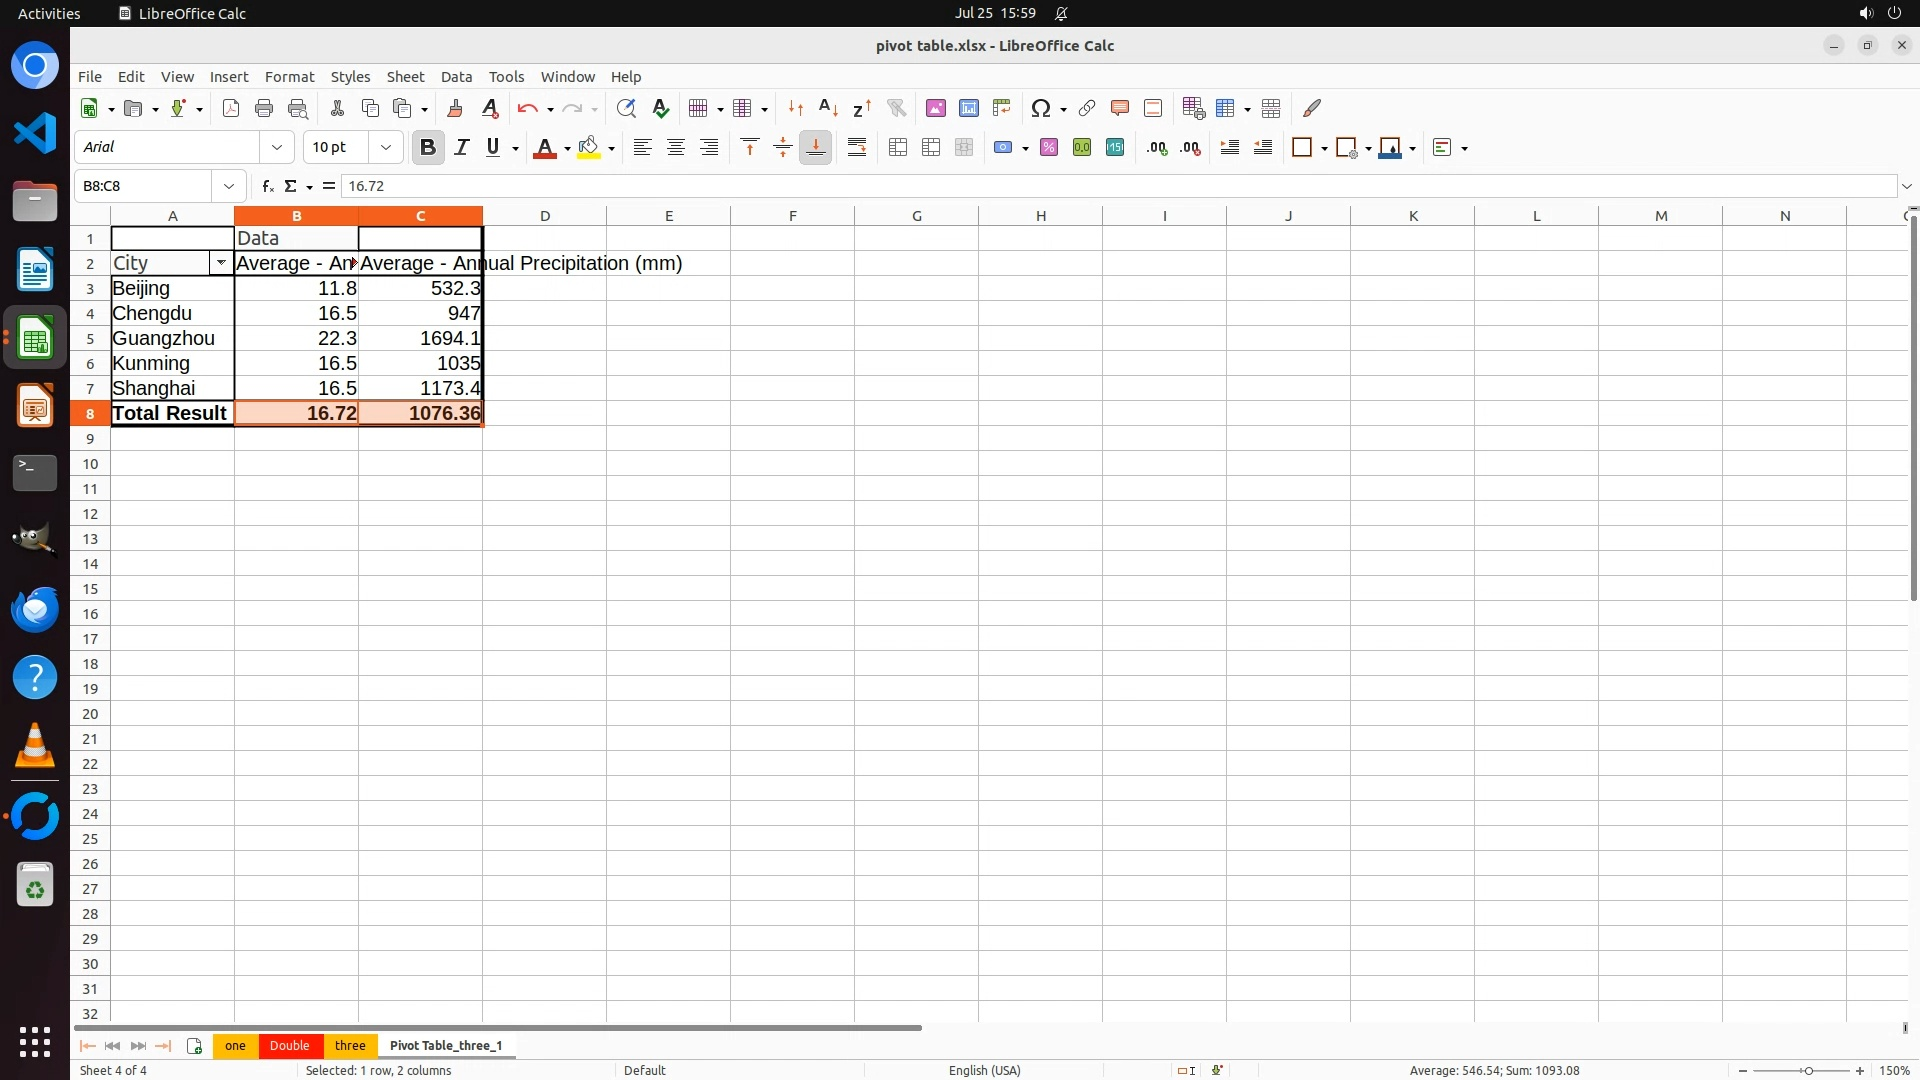Click the Sort Ascending icon

tap(828, 108)
